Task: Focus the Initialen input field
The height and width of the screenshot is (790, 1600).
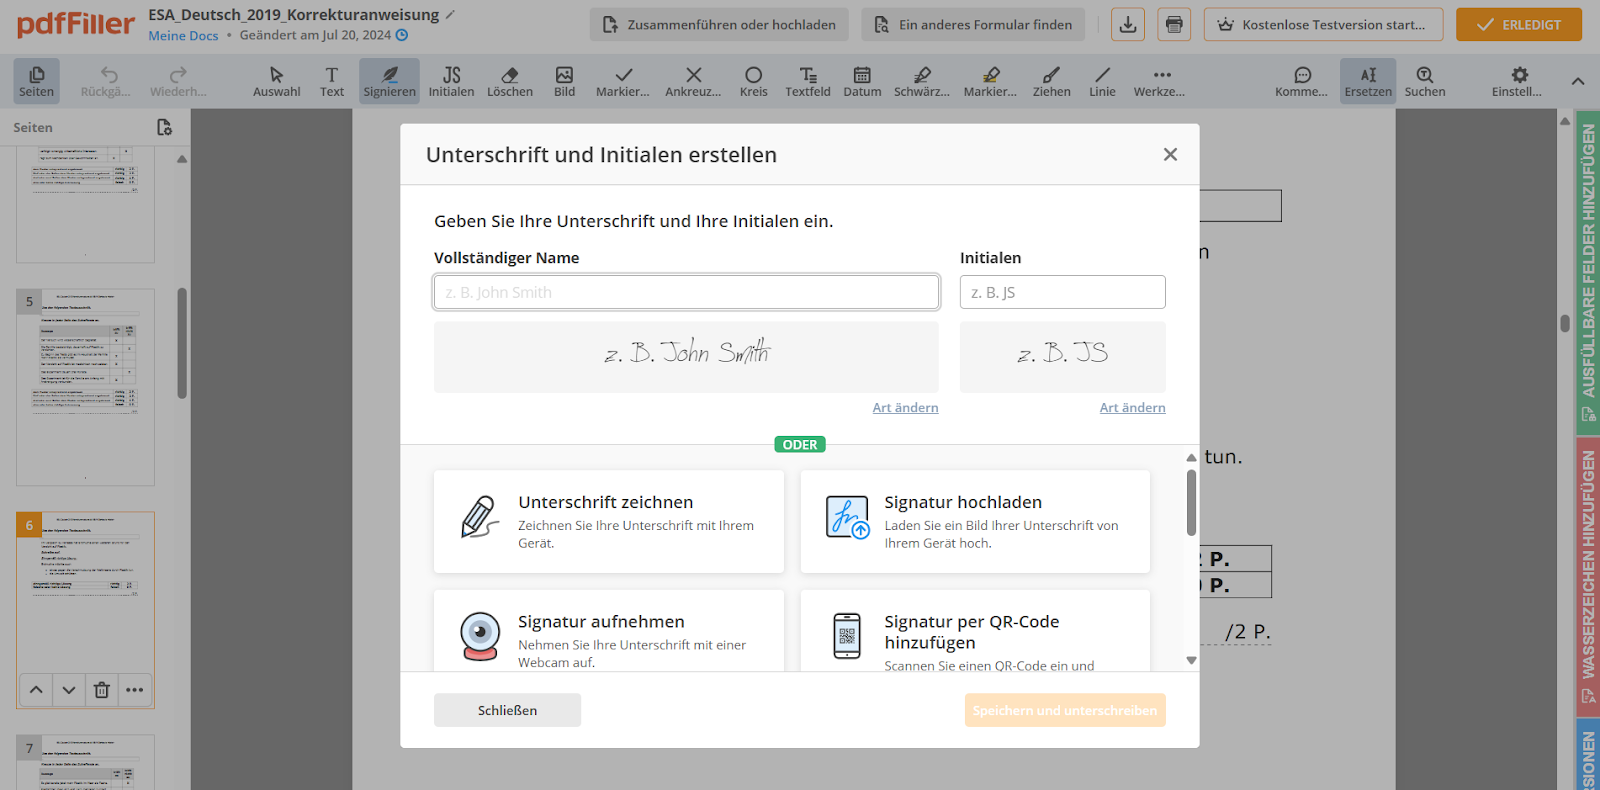Action: click(1062, 292)
